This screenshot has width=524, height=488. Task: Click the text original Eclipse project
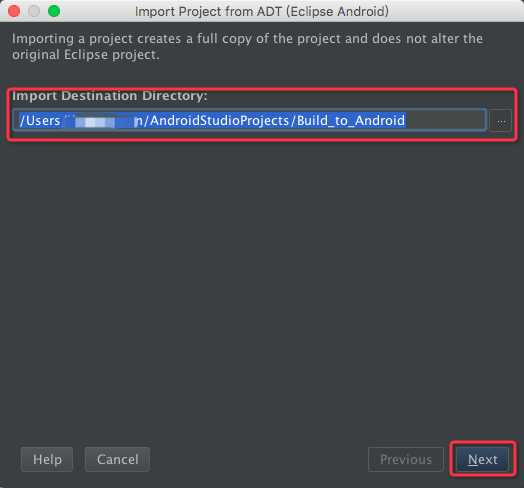pos(86,54)
